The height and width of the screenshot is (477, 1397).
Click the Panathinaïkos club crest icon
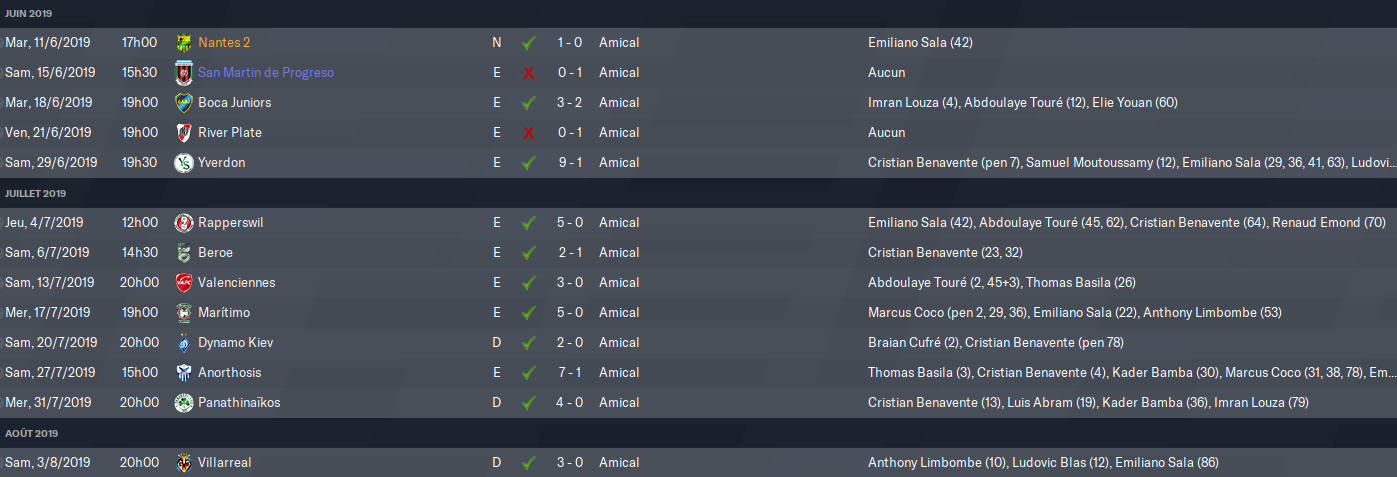coord(183,403)
